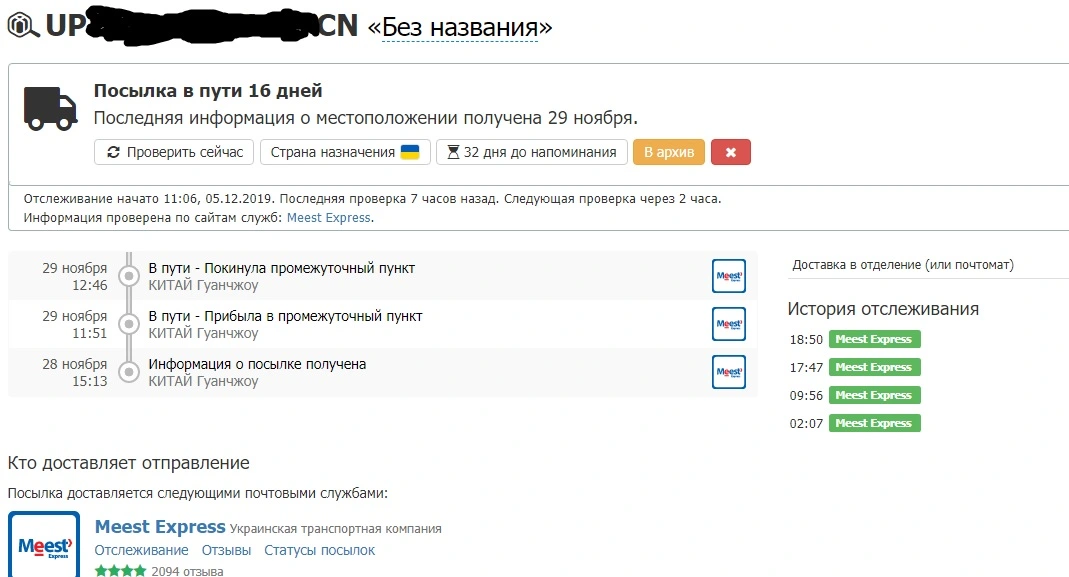Open the Отзывы reviews link
This screenshot has width=1069, height=577.
tap(226, 550)
